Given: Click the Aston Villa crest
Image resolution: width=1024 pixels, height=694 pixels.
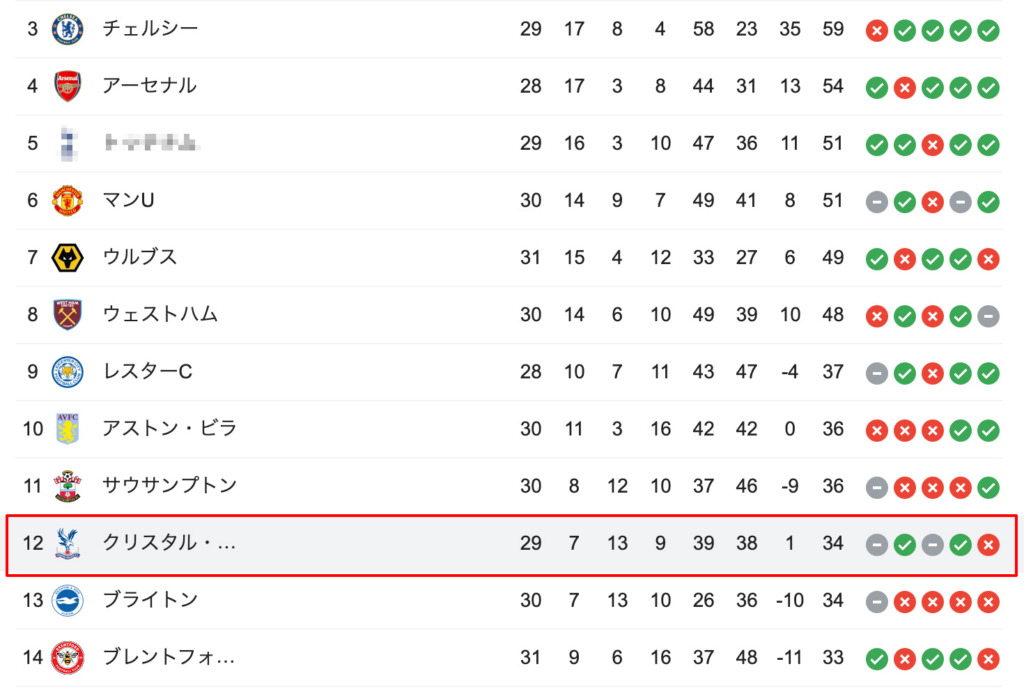Looking at the screenshot, I should tap(67, 429).
